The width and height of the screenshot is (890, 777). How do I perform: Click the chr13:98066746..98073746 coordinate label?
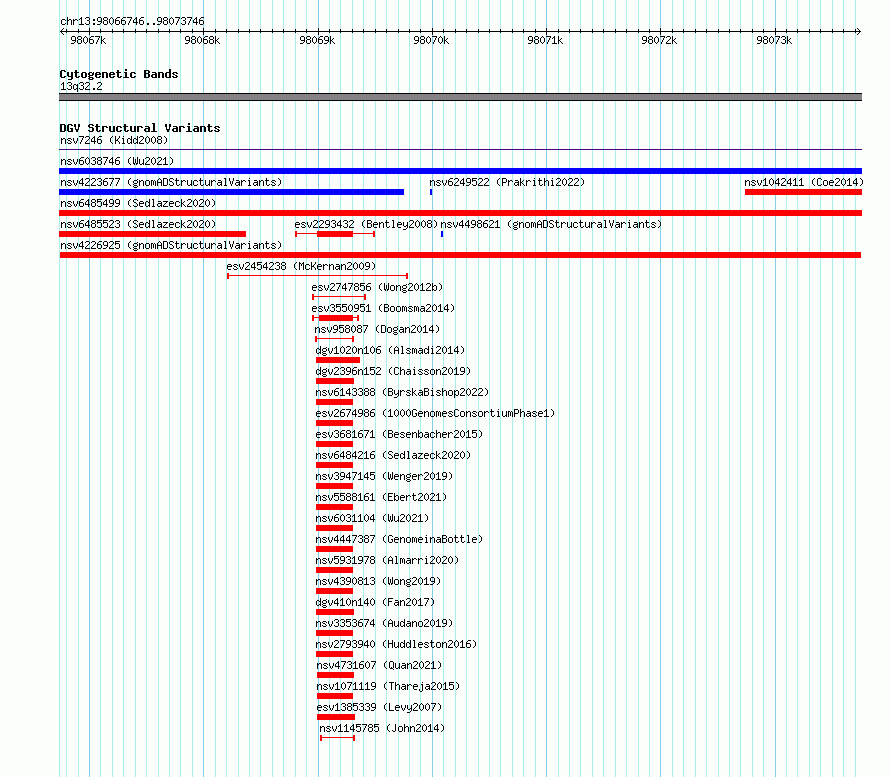point(132,21)
